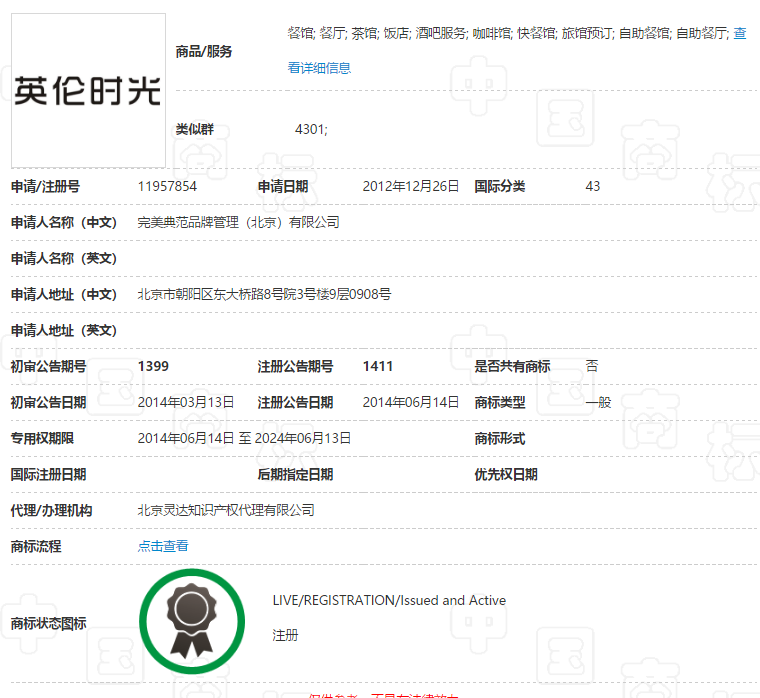Click the trademark type value 一般

(599, 402)
